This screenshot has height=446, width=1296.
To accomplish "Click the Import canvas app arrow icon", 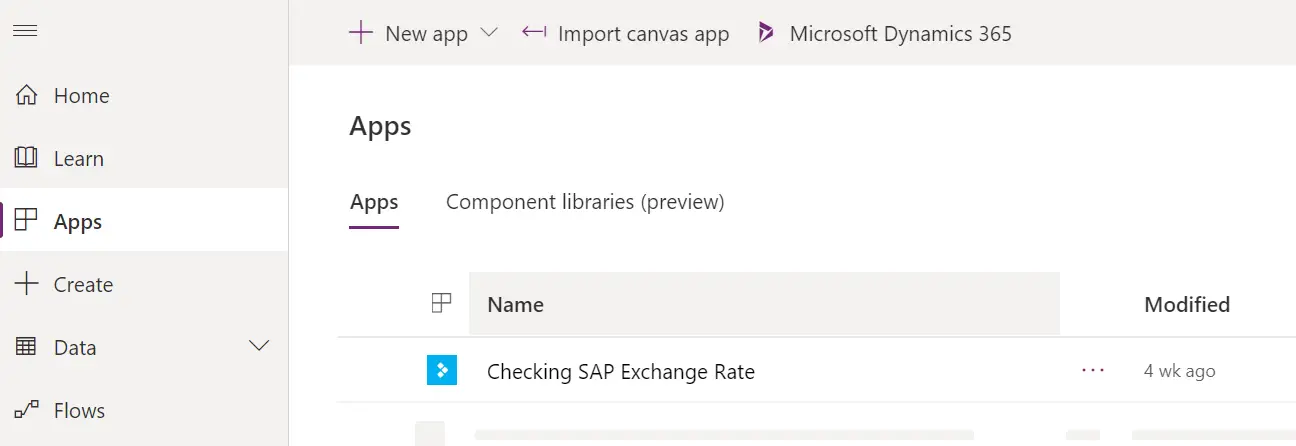I will click(x=534, y=33).
